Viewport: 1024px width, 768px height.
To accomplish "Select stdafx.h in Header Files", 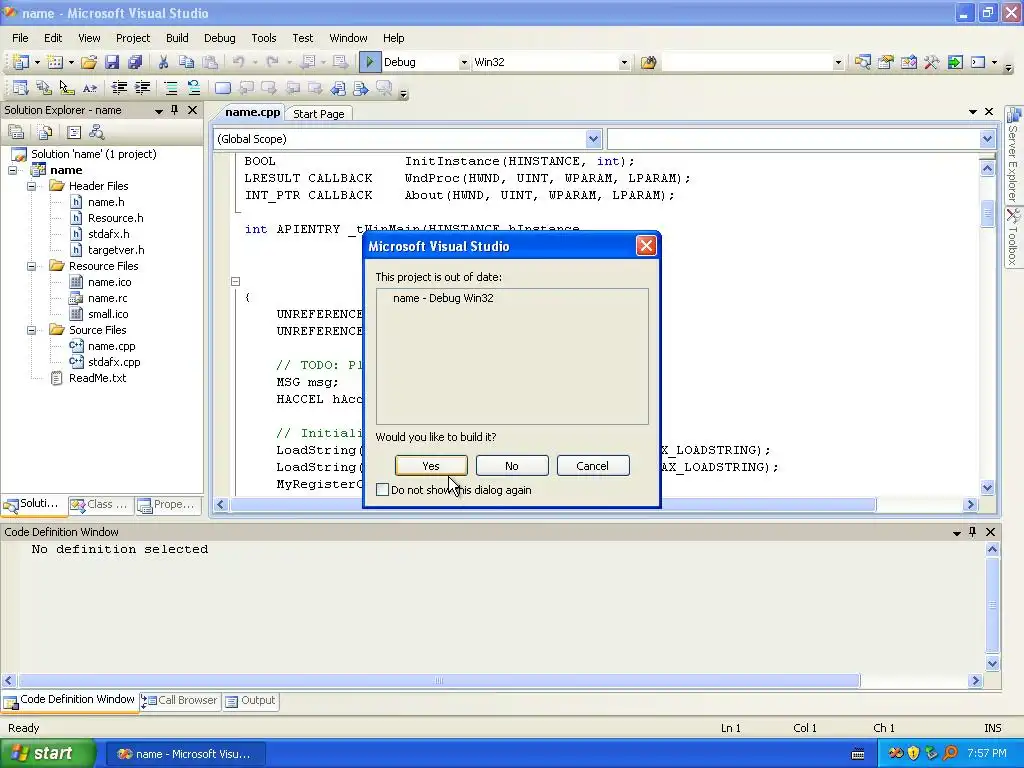I will pyautogui.click(x=108, y=234).
